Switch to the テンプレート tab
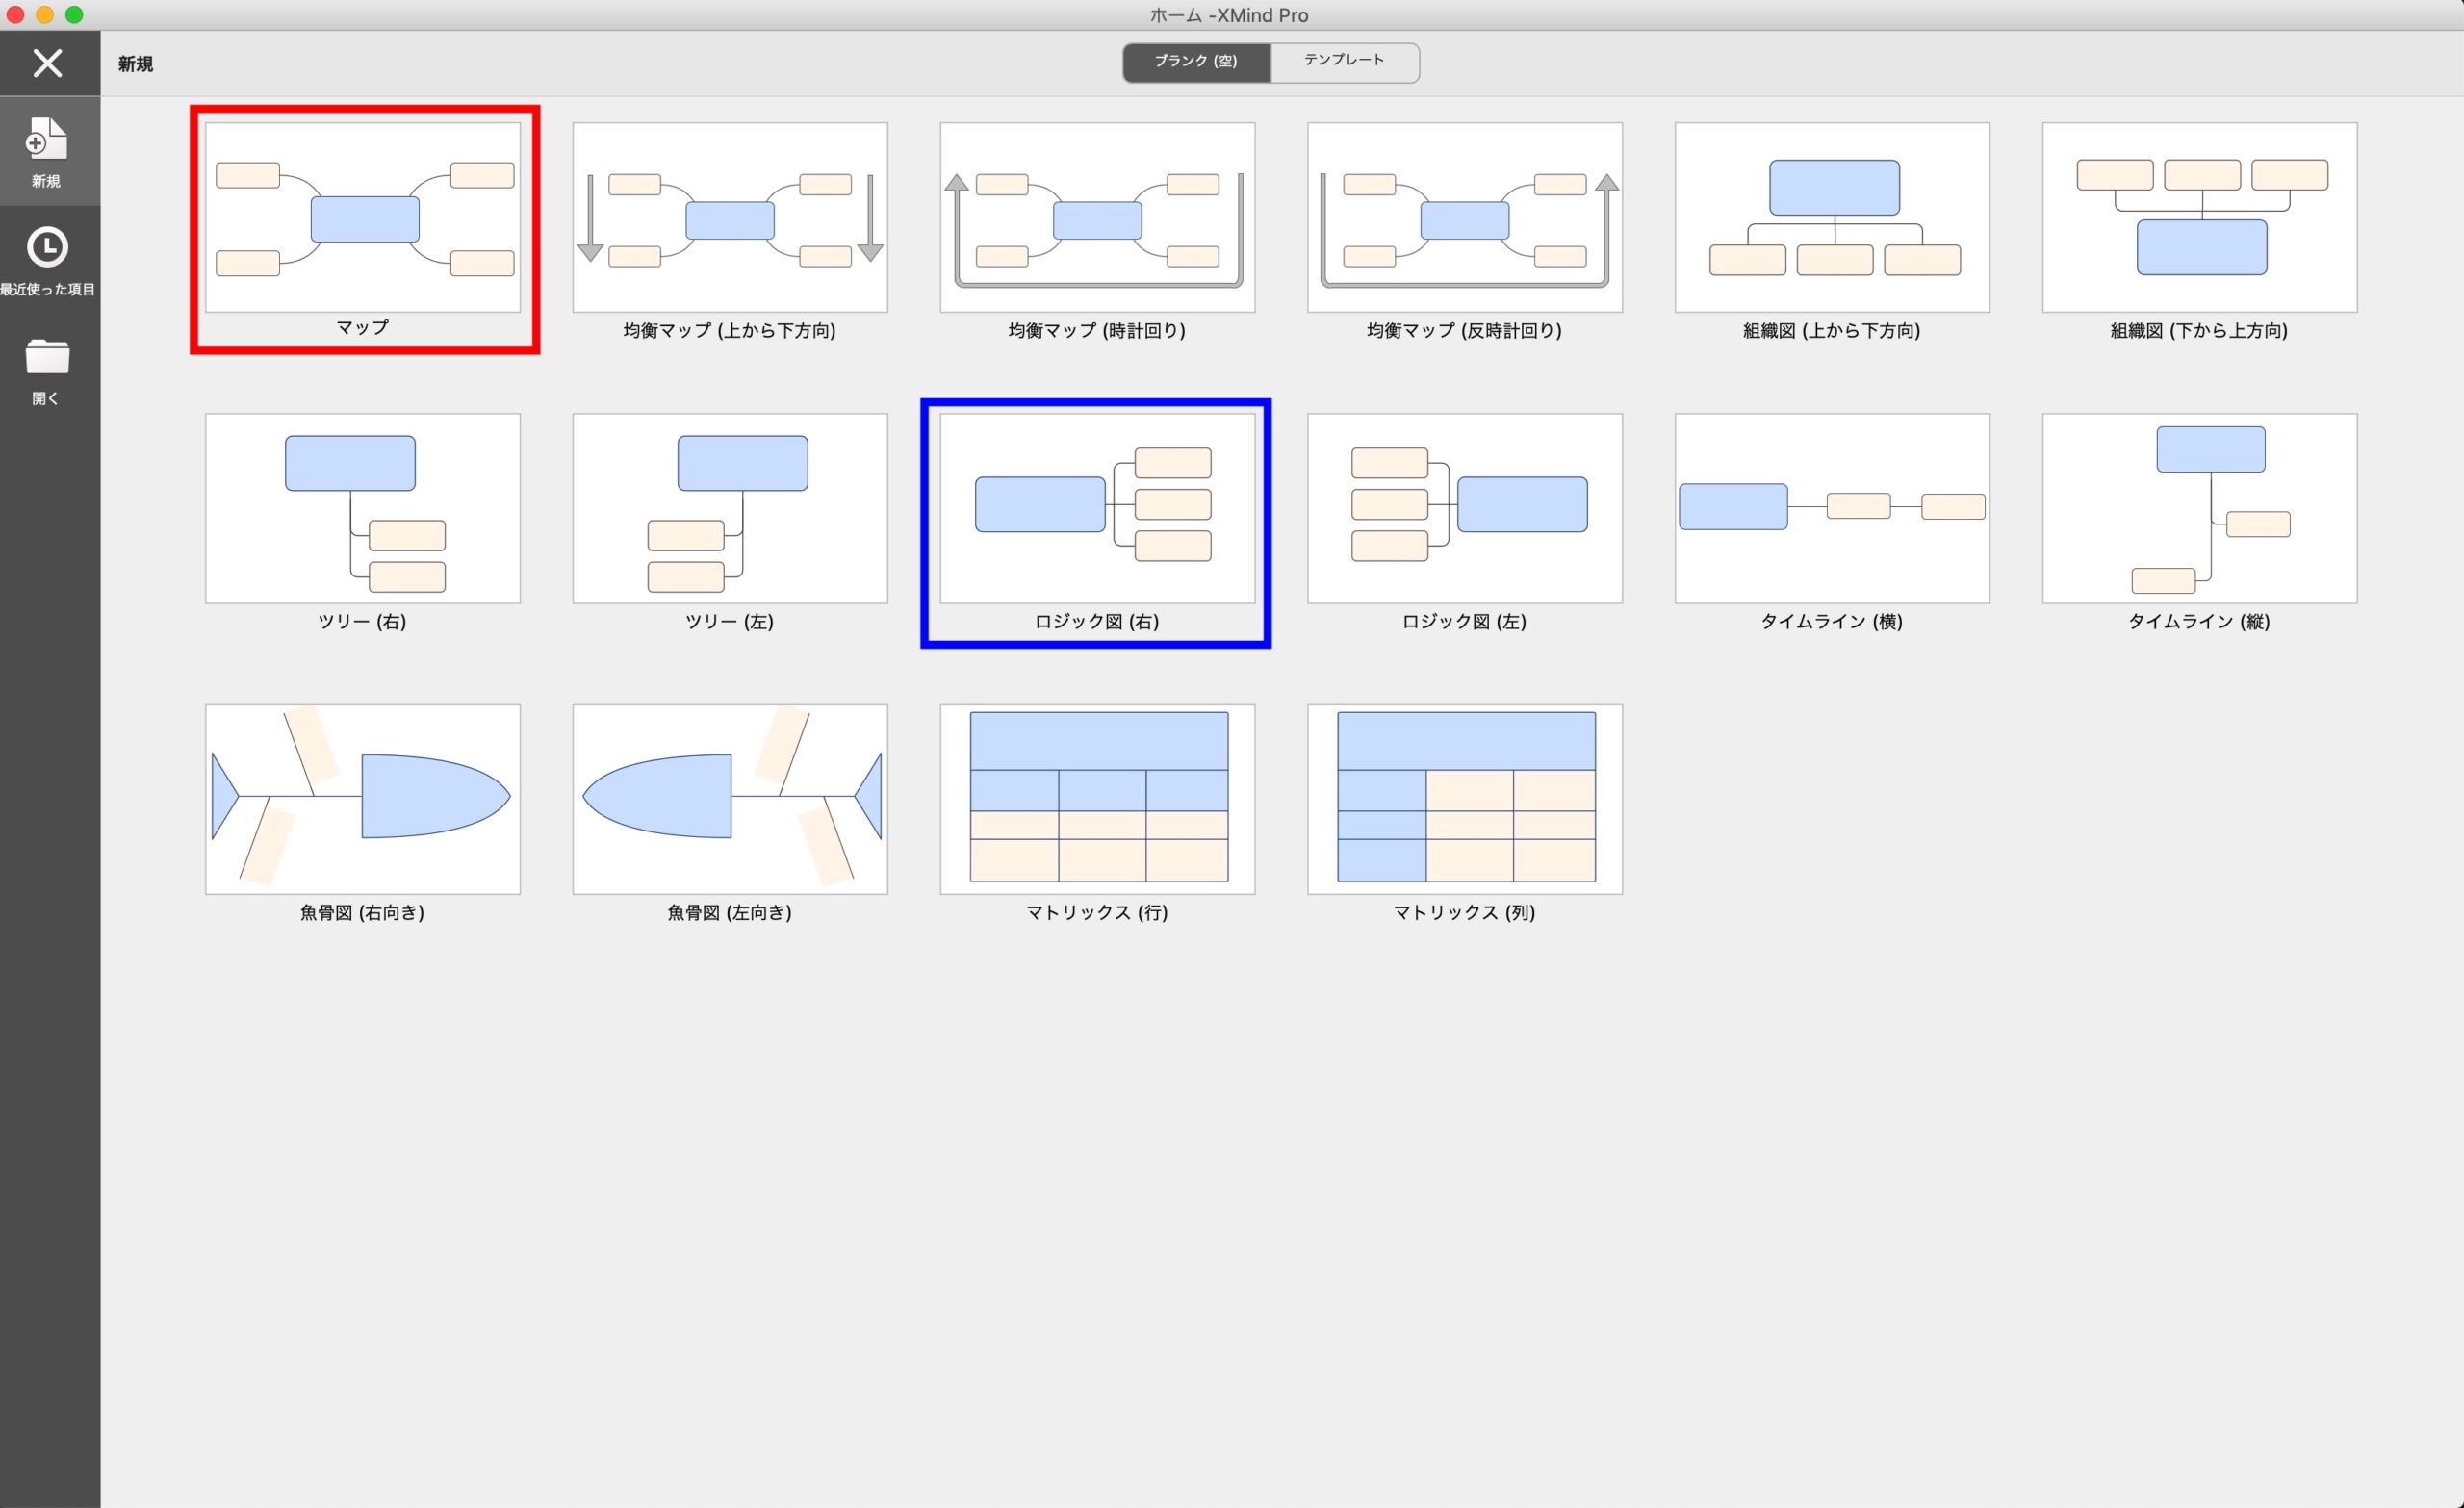This screenshot has height=1508, width=2464. coord(1344,62)
